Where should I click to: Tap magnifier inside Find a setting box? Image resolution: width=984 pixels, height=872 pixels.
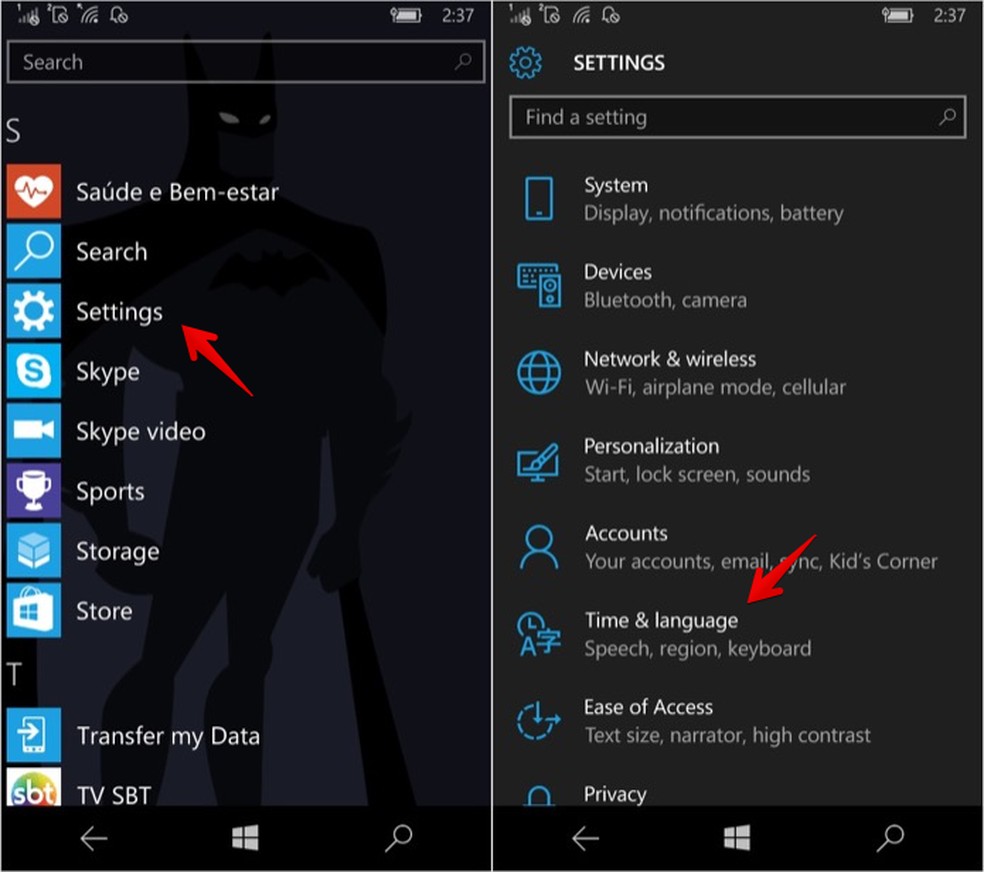(947, 116)
